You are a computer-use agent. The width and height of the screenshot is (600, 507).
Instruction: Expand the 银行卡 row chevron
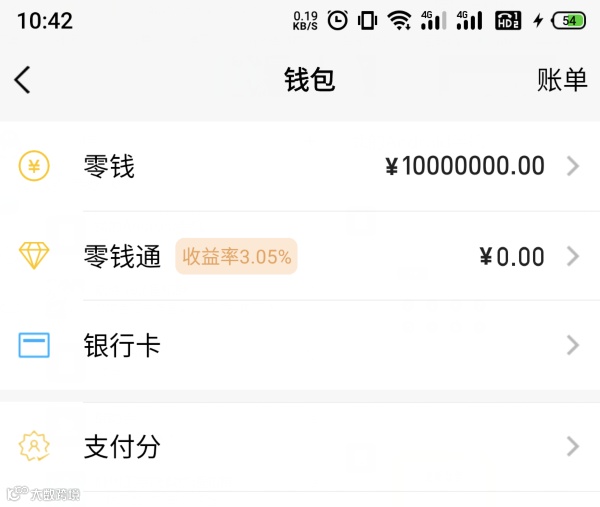(573, 346)
